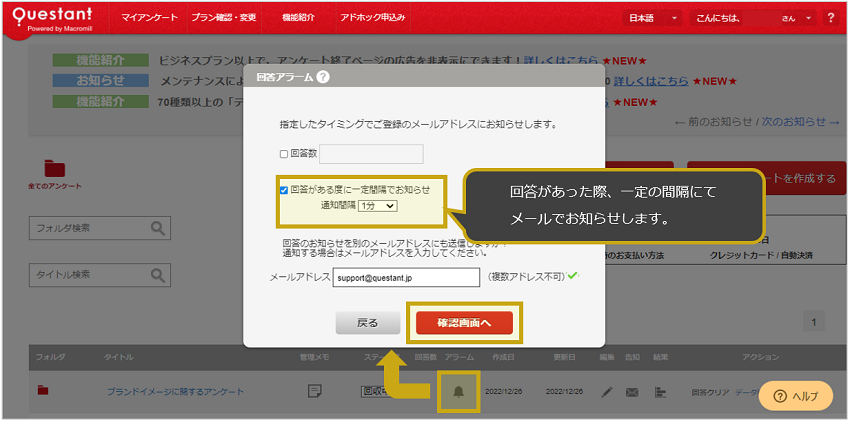Click the help question mark beside 回答アラーム title
The image size is (850, 422).
tap(323, 77)
